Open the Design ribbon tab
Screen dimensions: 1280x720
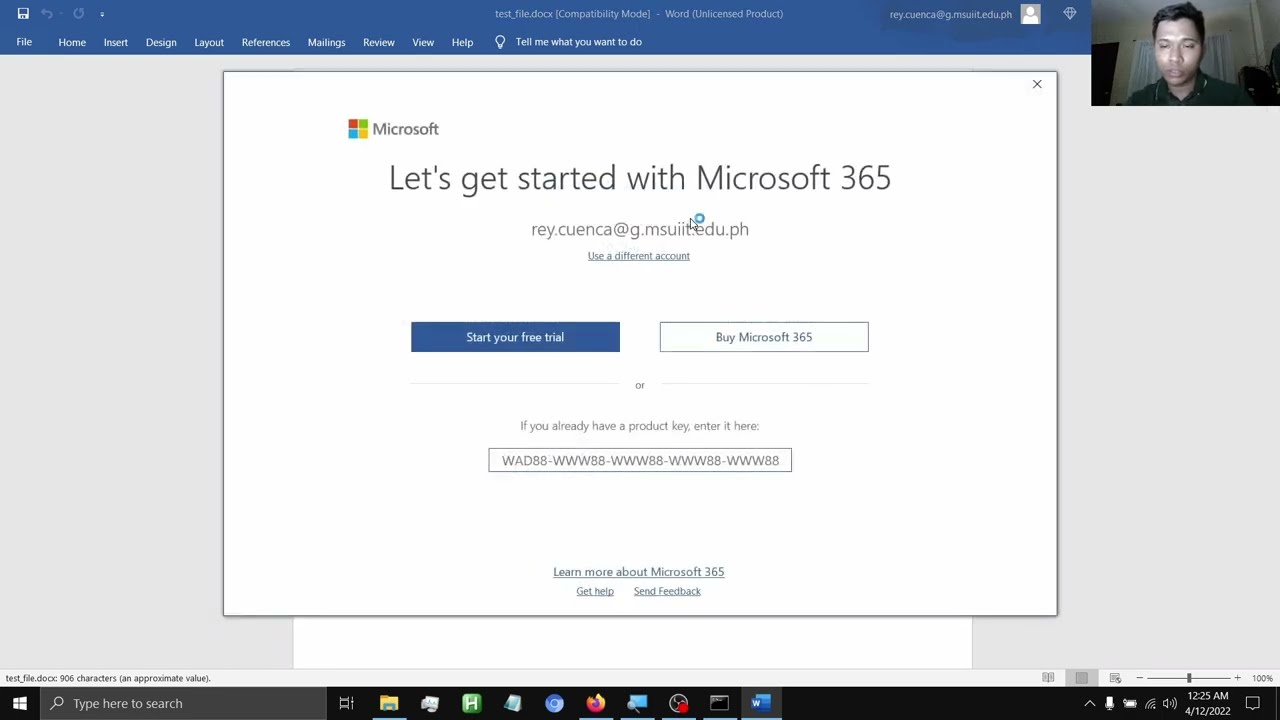(x=161, y=42)
